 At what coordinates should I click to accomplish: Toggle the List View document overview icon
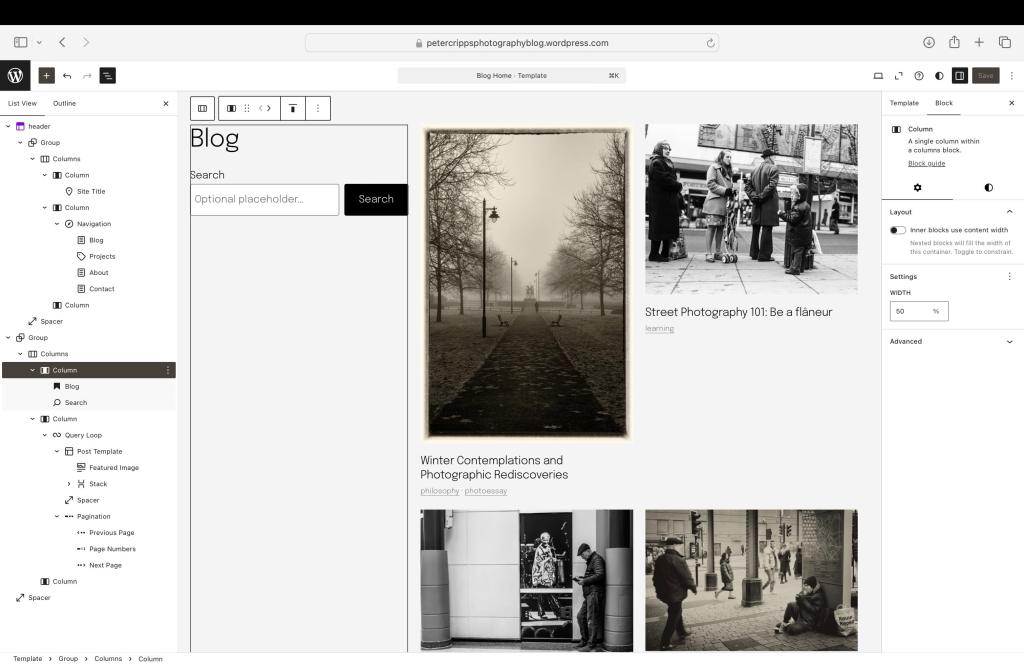click(107, 76)
